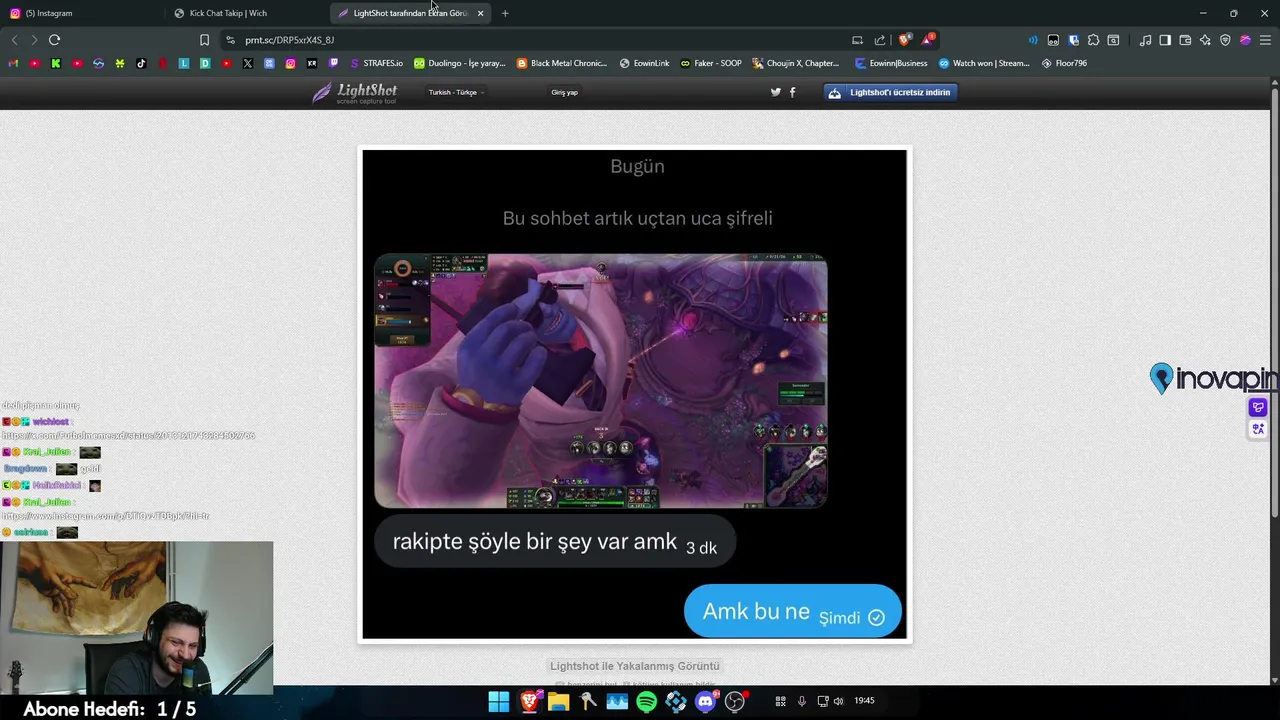Click the address bar URL prnt.sc/DRP5xrX4S_8J
Viewport: 1280px width, 720px height.
coord(289,40)
